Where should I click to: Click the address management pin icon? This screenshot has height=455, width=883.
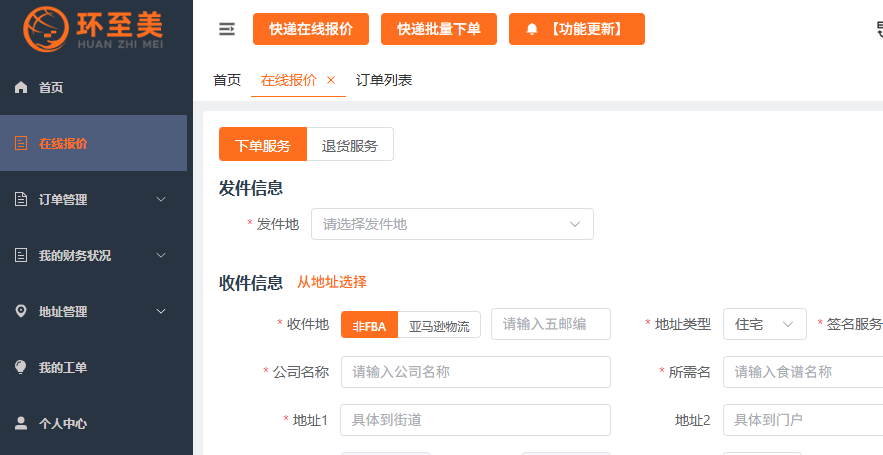coord(21,312)
